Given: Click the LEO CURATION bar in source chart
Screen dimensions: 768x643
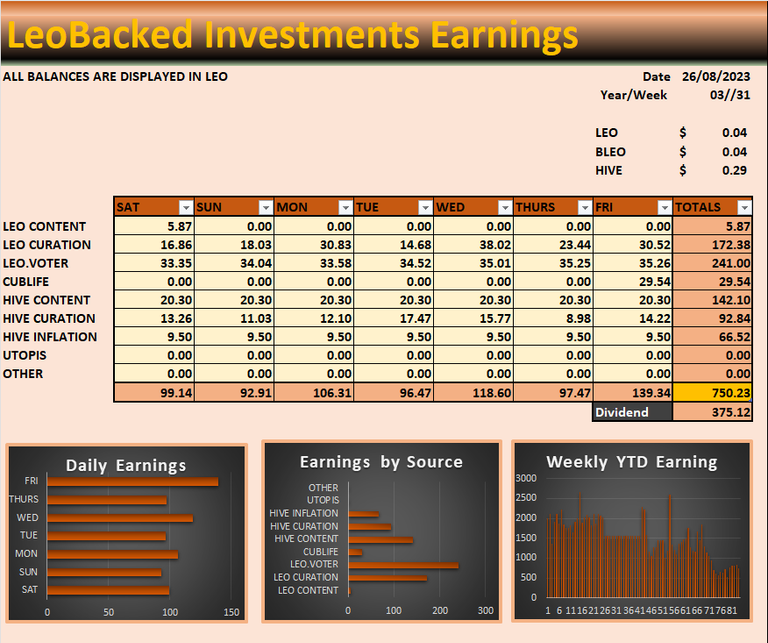Looking at the screenshot, I should [x=388, y=578].
